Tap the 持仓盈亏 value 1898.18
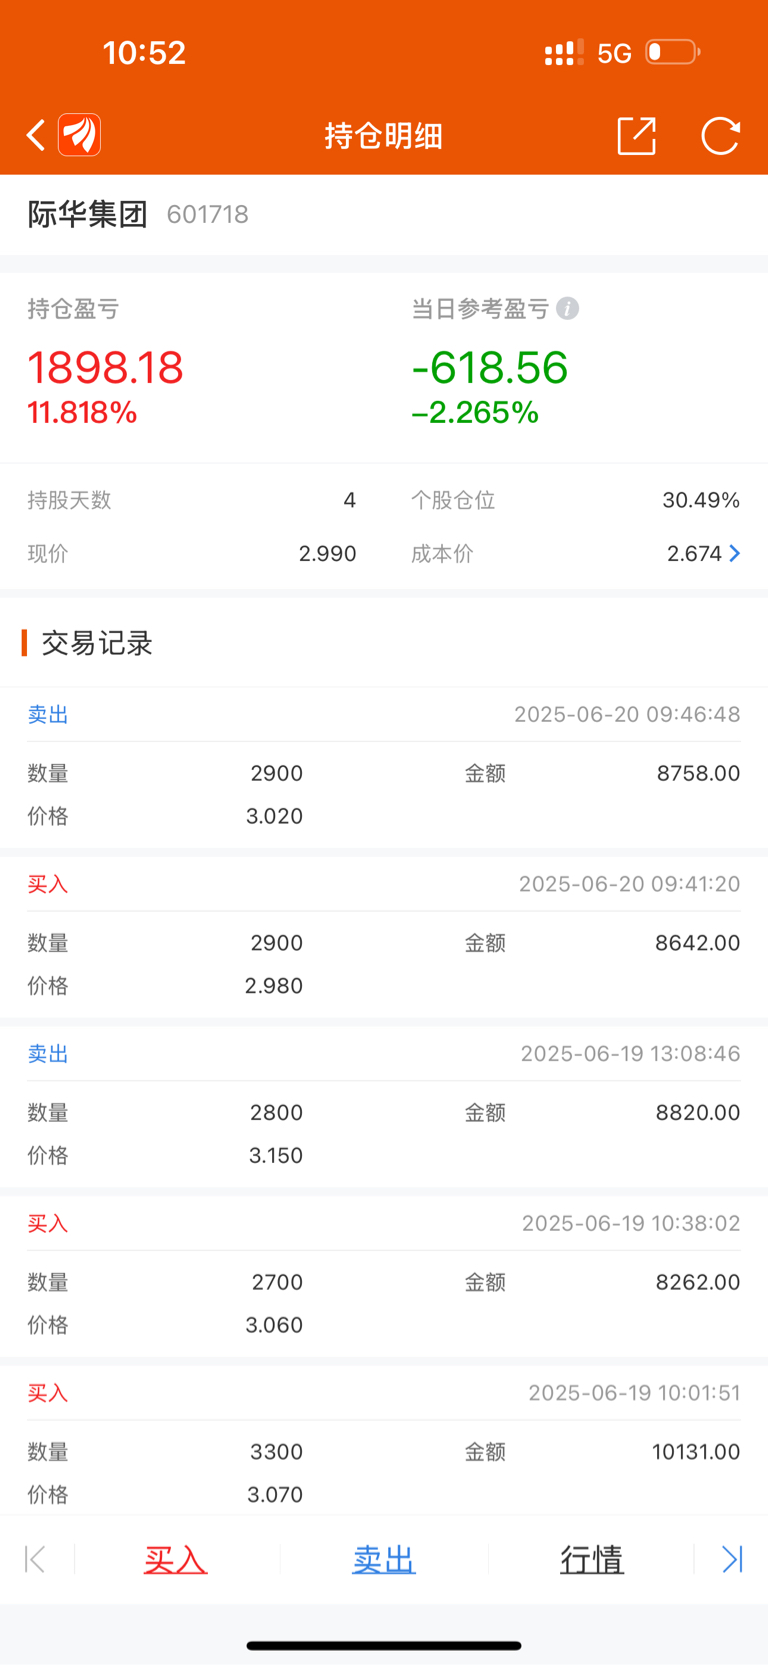768x1665 pixels. (x=105, y=367)
